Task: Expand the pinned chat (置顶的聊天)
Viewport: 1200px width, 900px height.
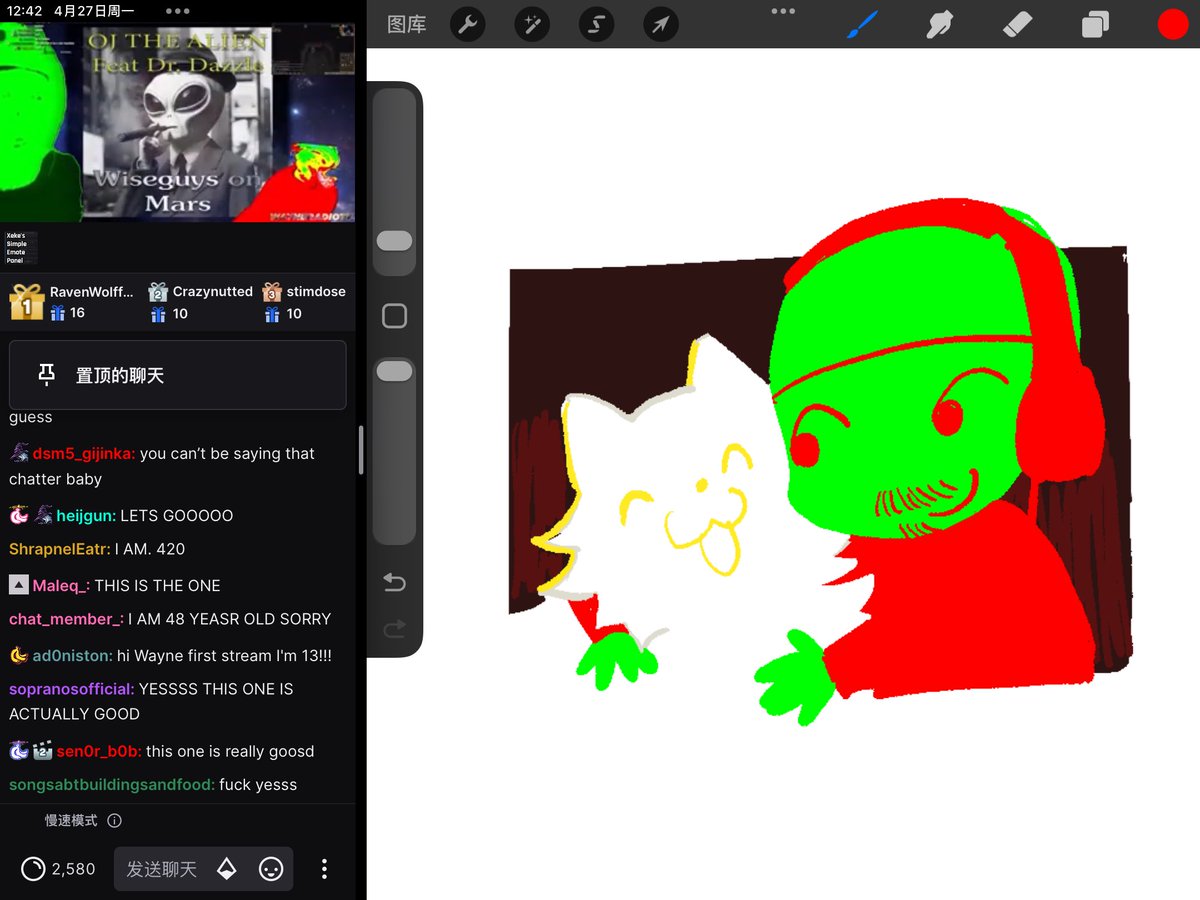Action: 178,375
